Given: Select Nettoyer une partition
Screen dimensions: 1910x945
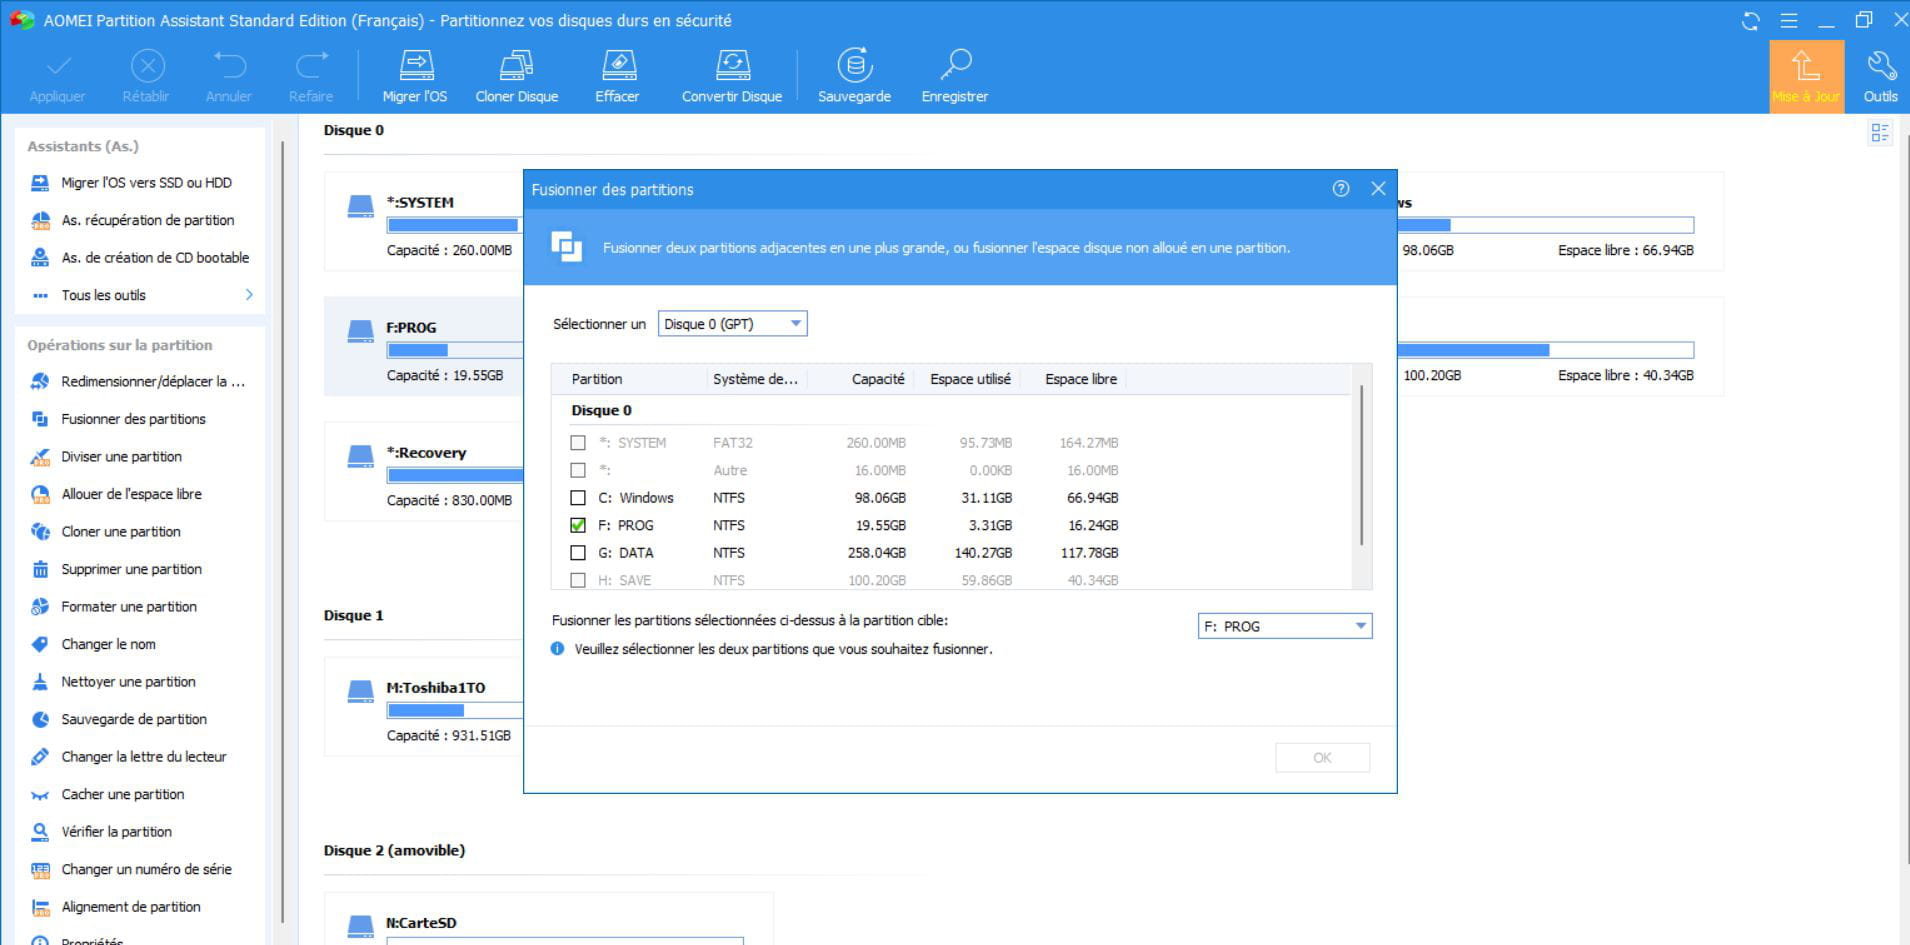Looking at the screenshot, I should pyautogui.click(x=128, y=682).
